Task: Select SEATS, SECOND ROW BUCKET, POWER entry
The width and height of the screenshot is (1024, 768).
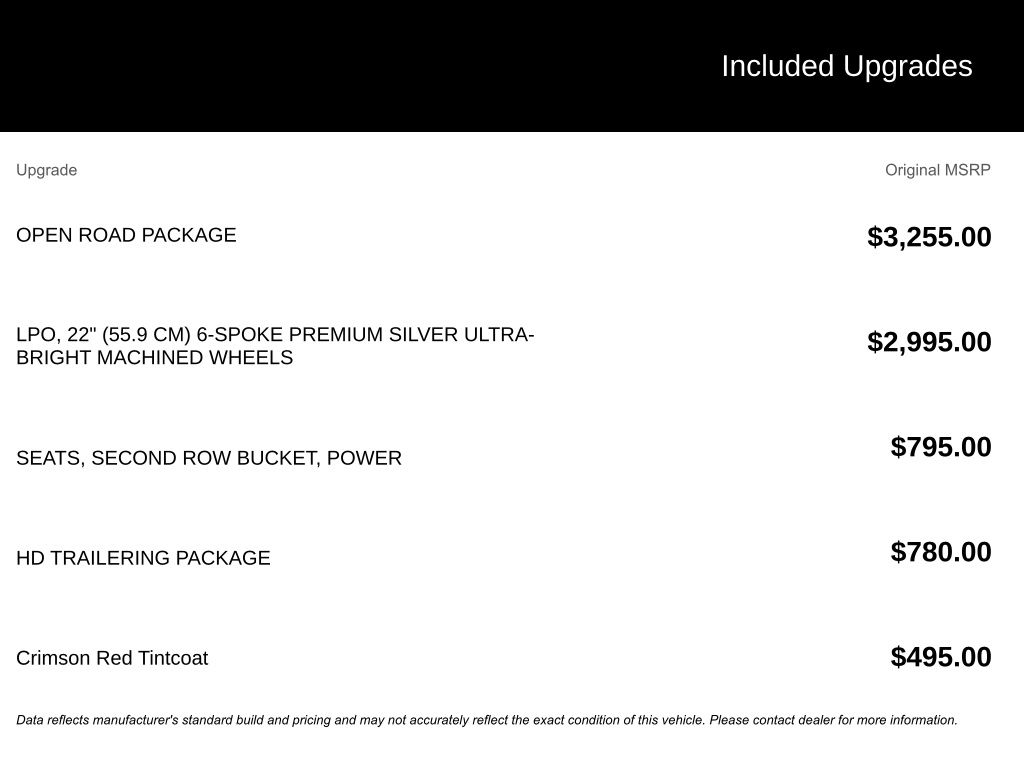Action: coord(208,458)
